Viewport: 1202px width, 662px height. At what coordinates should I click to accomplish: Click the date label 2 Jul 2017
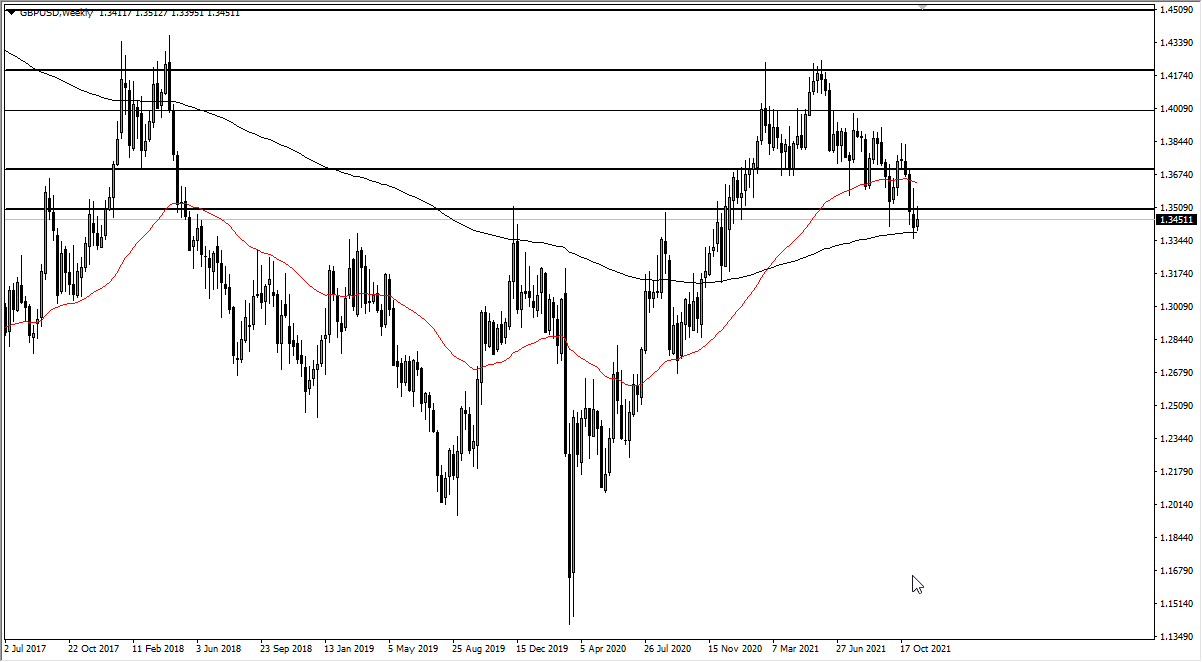point(25,647)
